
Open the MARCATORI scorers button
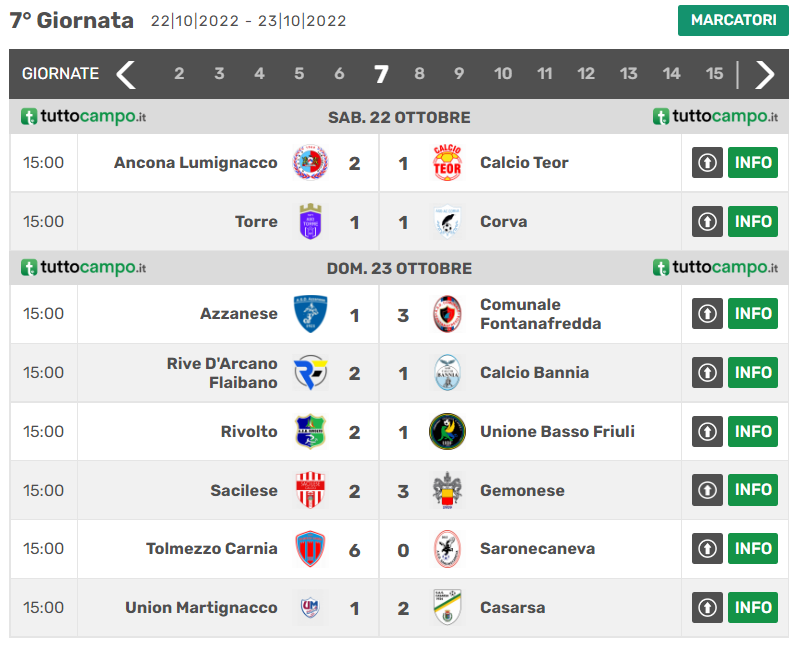coord(733,20)
